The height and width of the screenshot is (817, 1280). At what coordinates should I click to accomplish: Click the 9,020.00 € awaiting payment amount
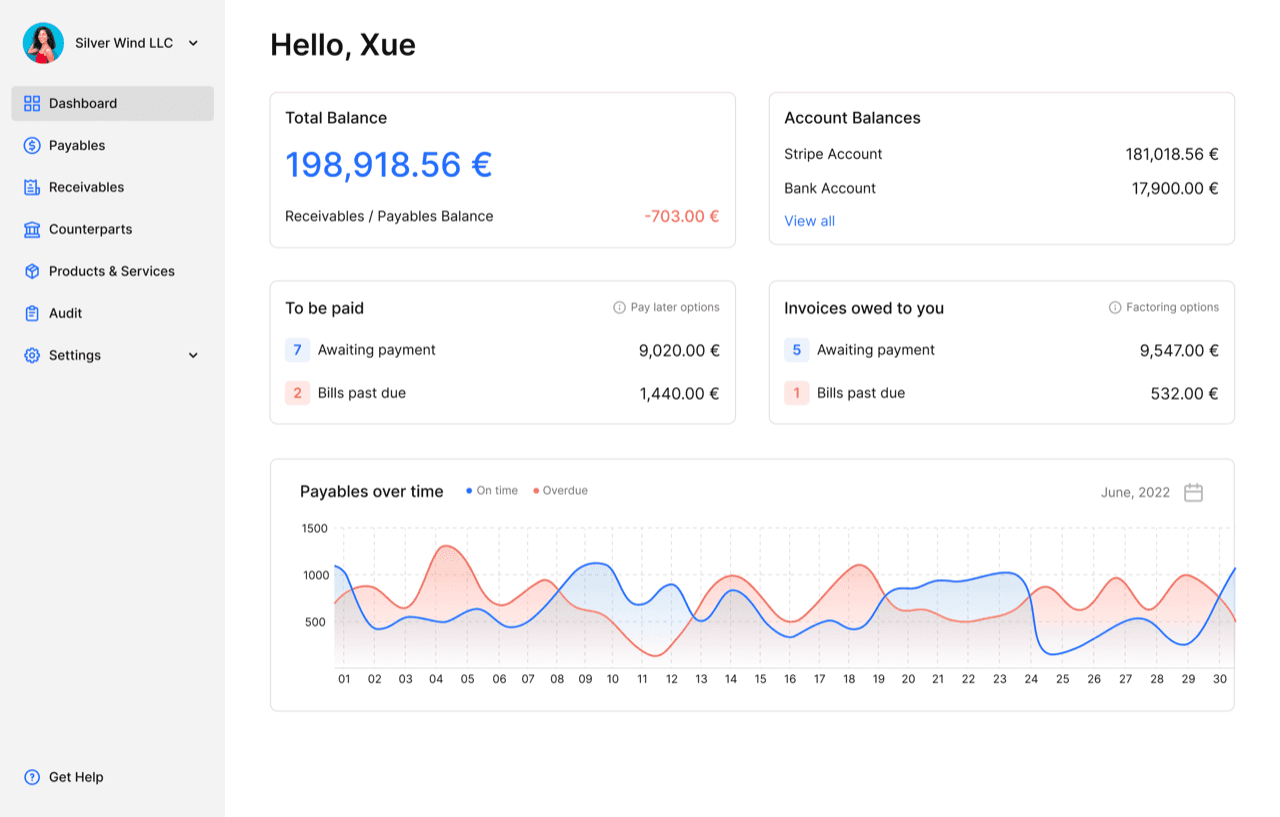[x=679, y=351]
